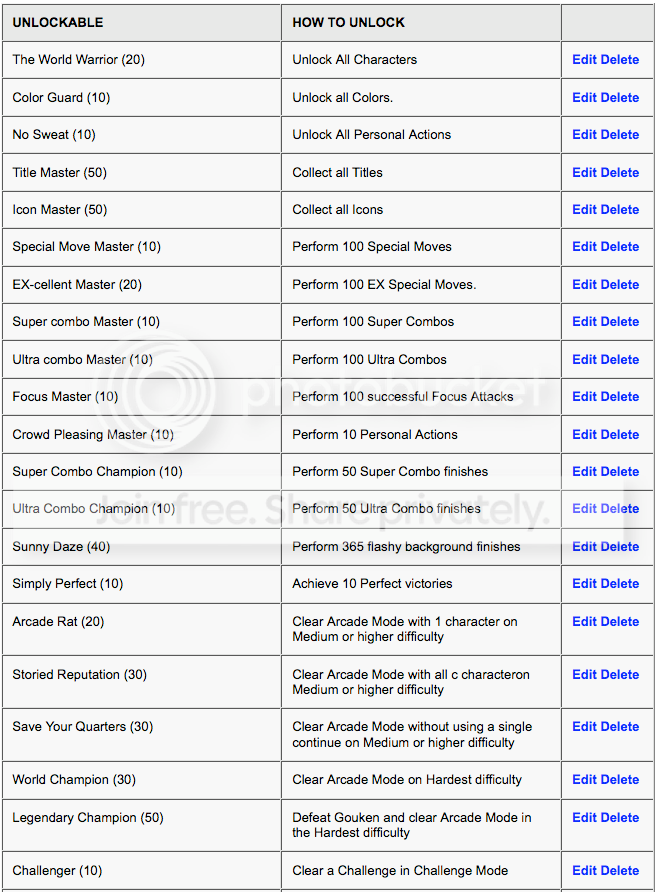Edit Ultra Combo Champion row
This screenshot has width=655, height=892.
pyautogui.click(x=584, y=509)
